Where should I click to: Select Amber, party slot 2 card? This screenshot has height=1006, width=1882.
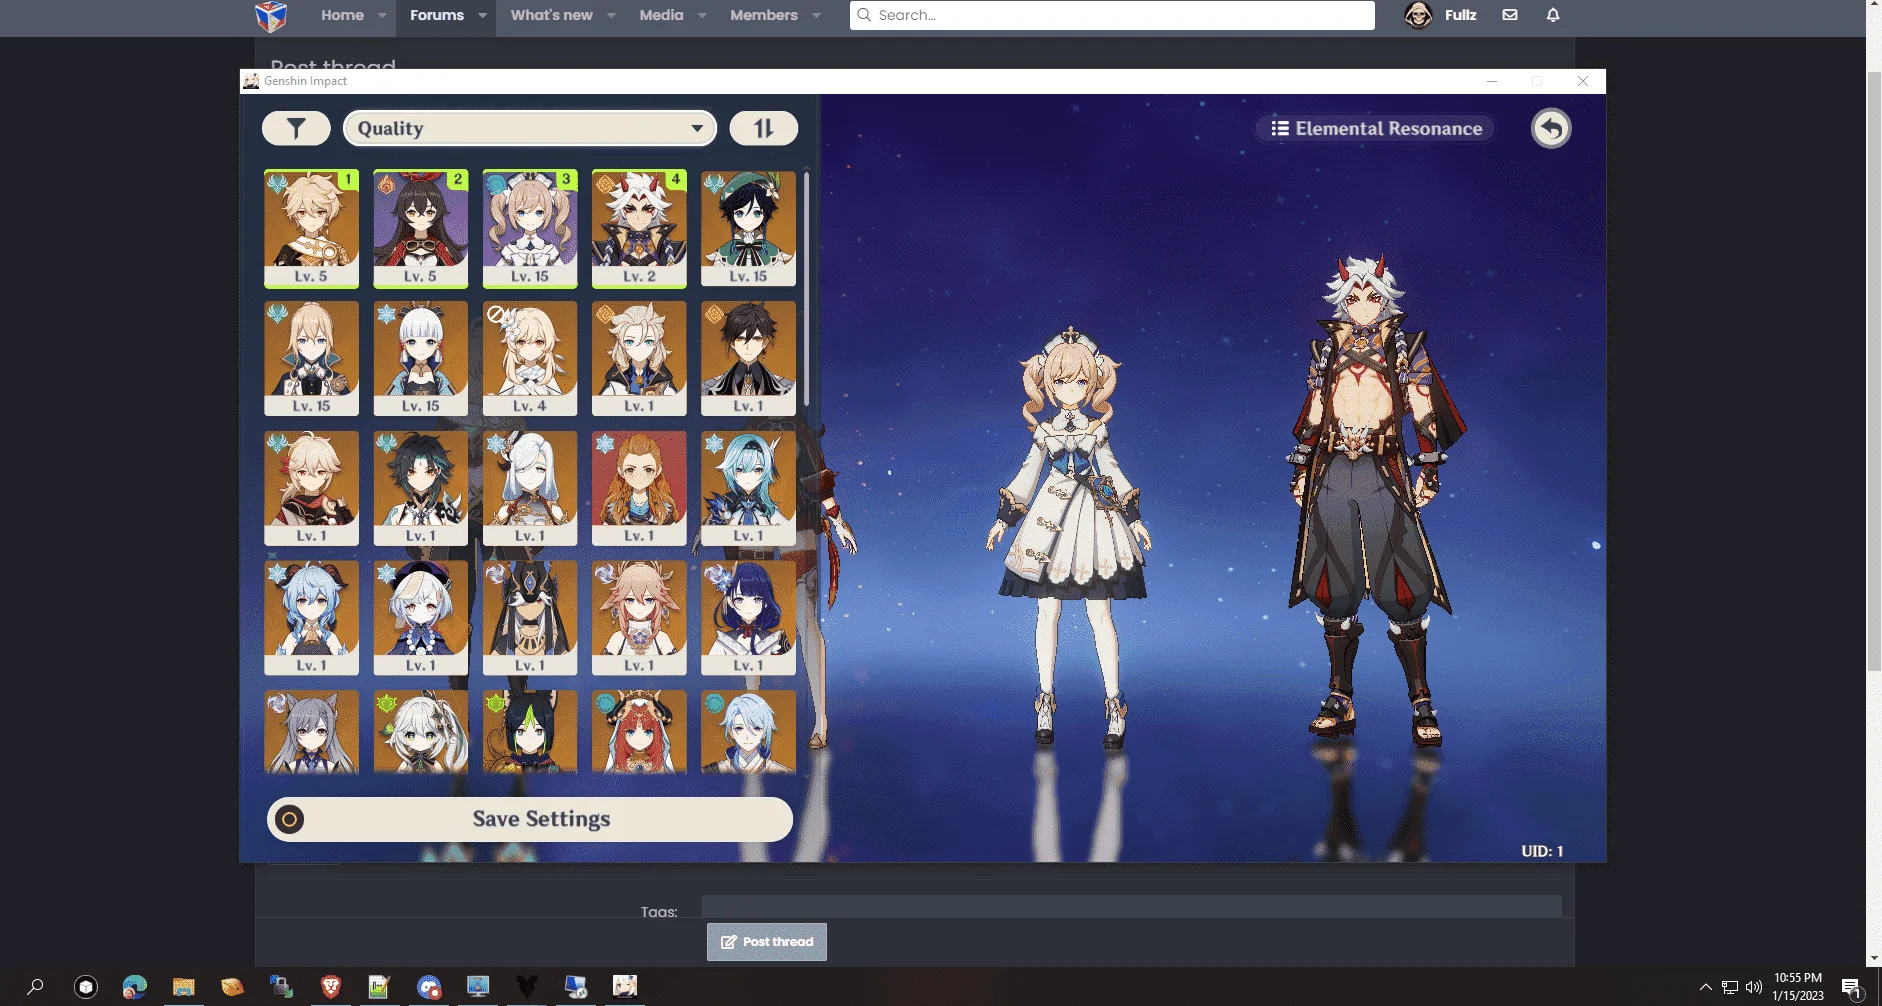[420, 228]
